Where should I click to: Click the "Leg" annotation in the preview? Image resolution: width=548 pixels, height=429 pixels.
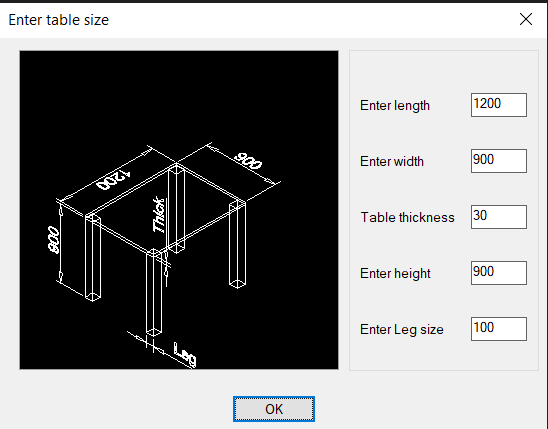pyautogui.click(x=185, y=354)
